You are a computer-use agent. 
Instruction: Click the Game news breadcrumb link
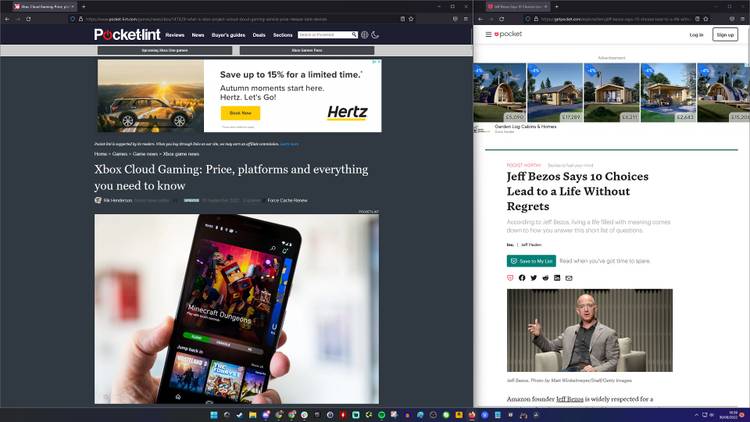point(145,154)
